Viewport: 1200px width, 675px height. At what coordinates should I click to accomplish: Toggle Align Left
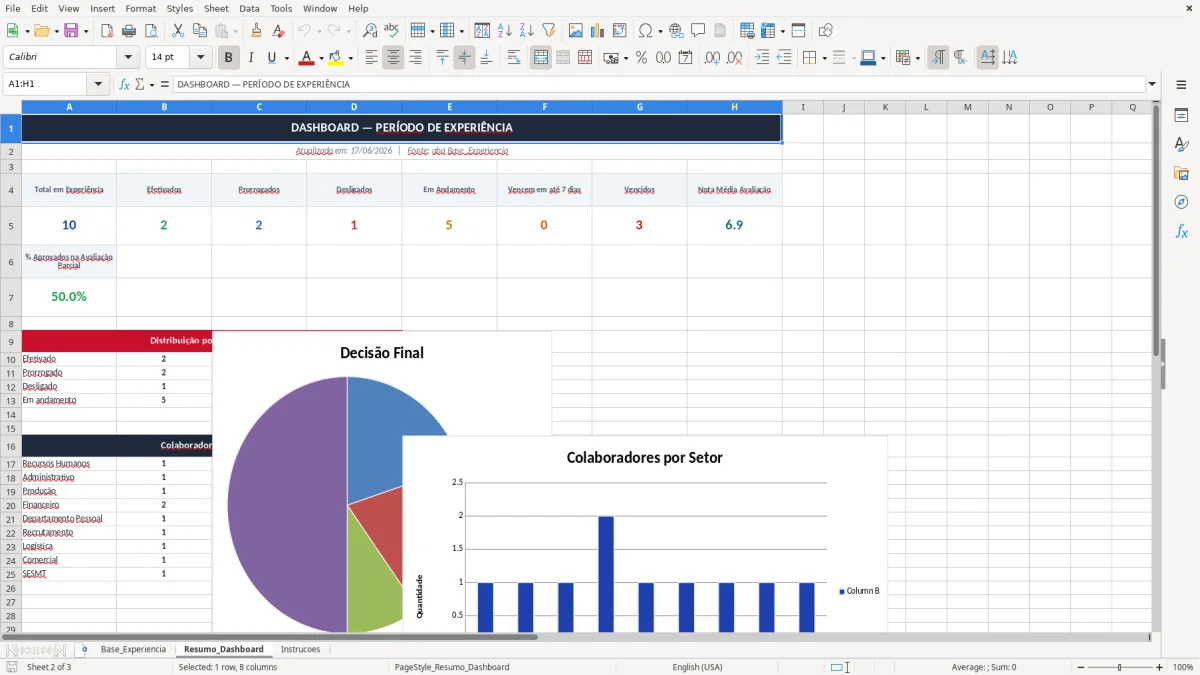pyautogui.click(x=371, y=58)
